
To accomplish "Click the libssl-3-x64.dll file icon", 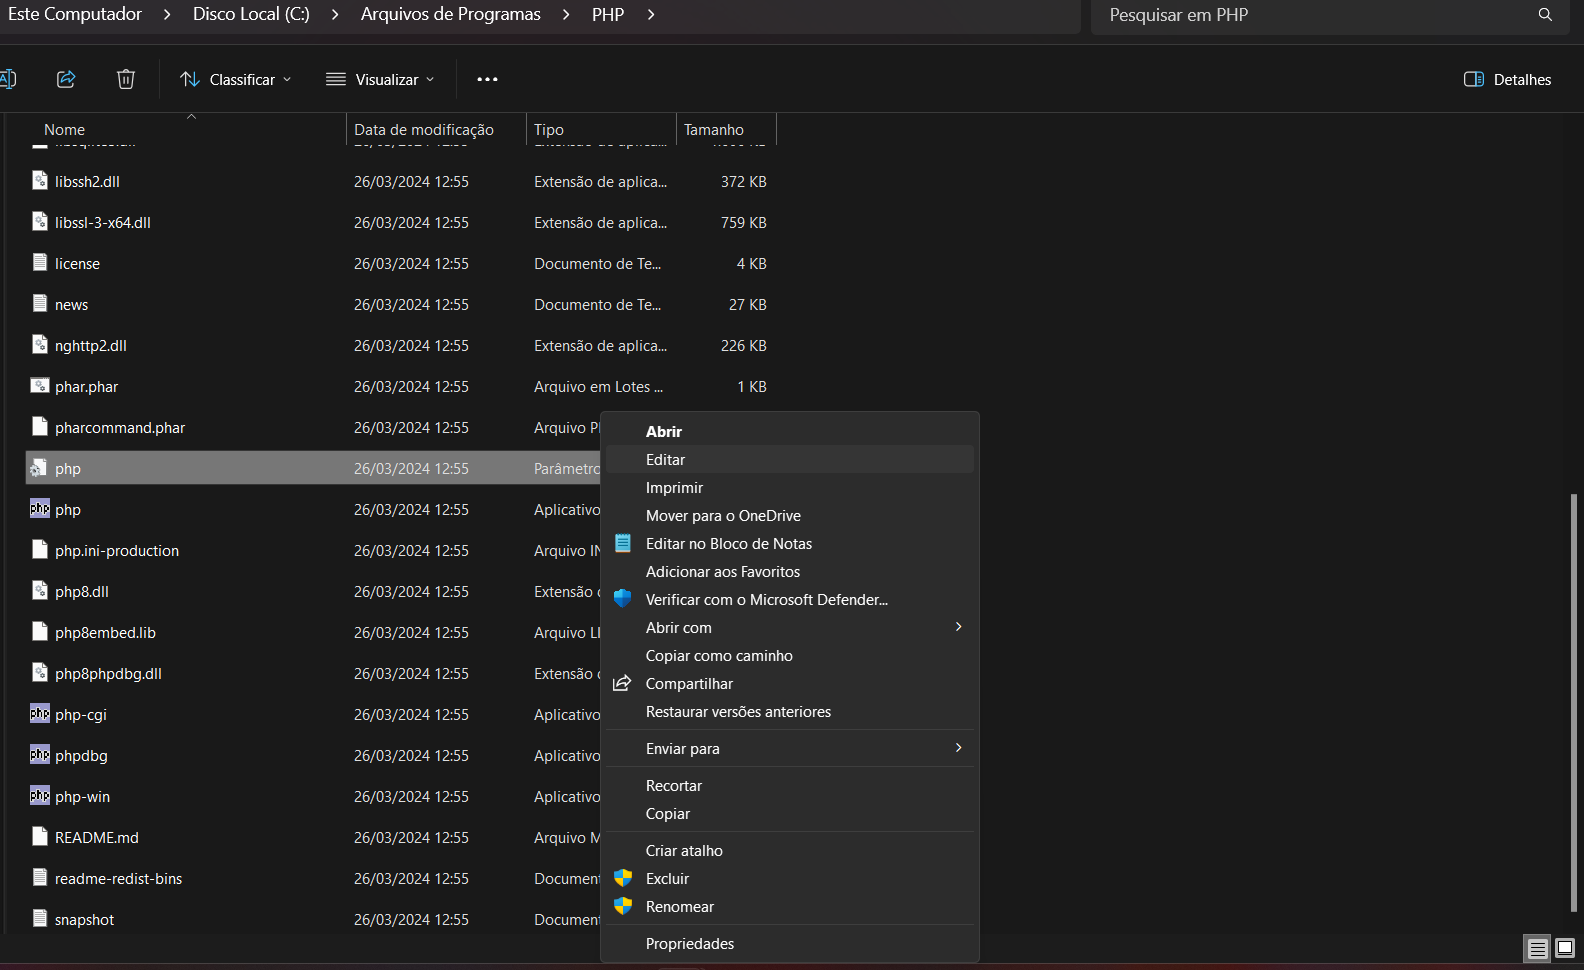I will pos(40,222).
